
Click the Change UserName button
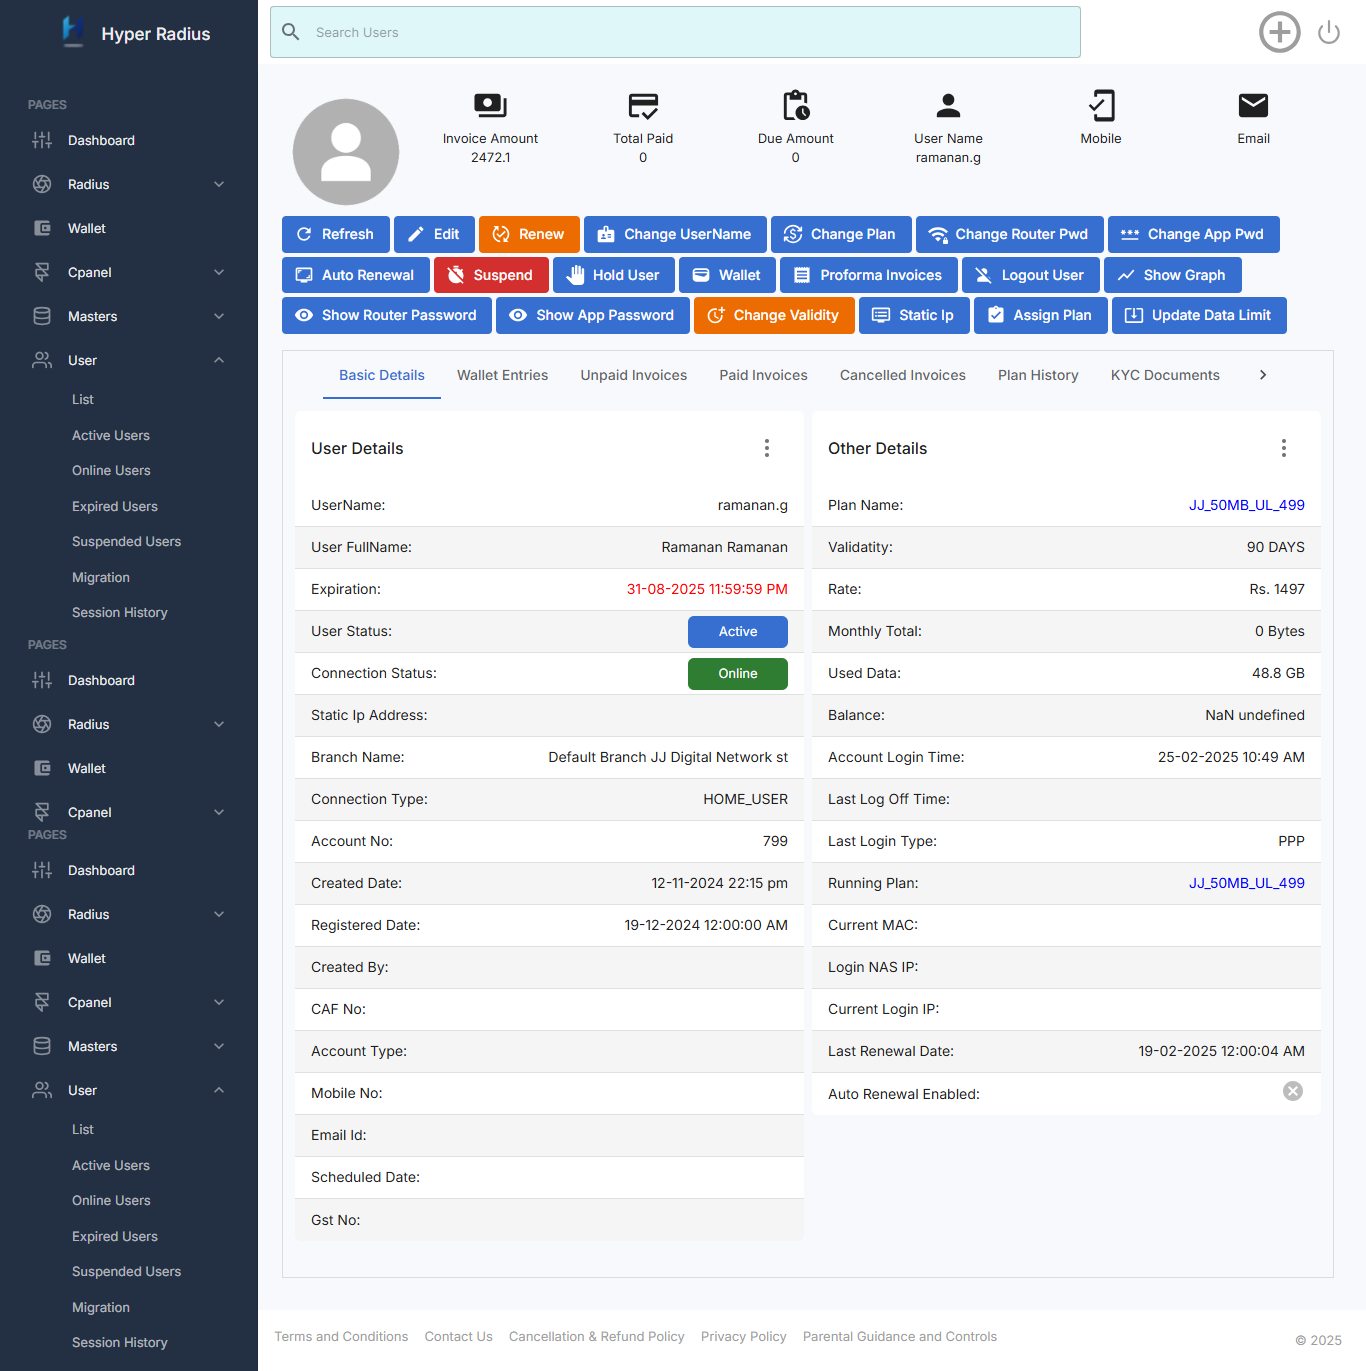click(x=675, y=234)
